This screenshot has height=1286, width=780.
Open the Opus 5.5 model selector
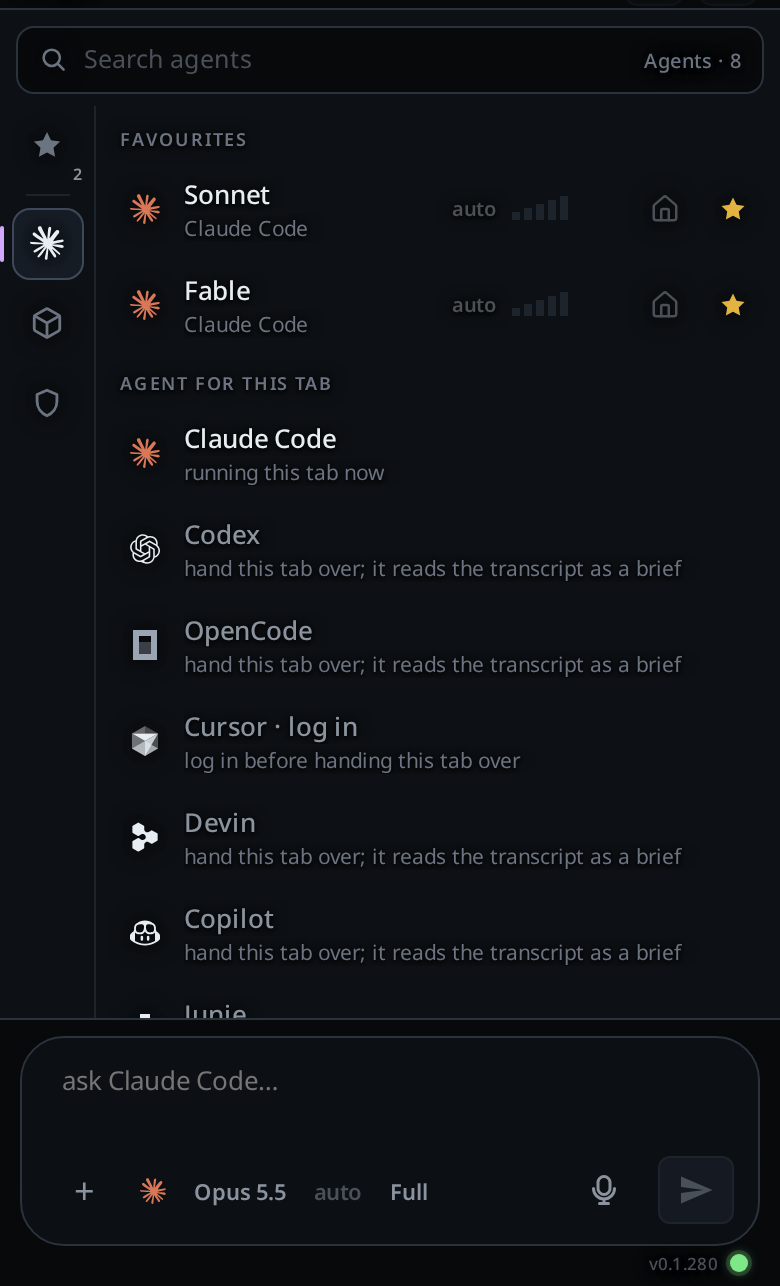coord(240,1192)
